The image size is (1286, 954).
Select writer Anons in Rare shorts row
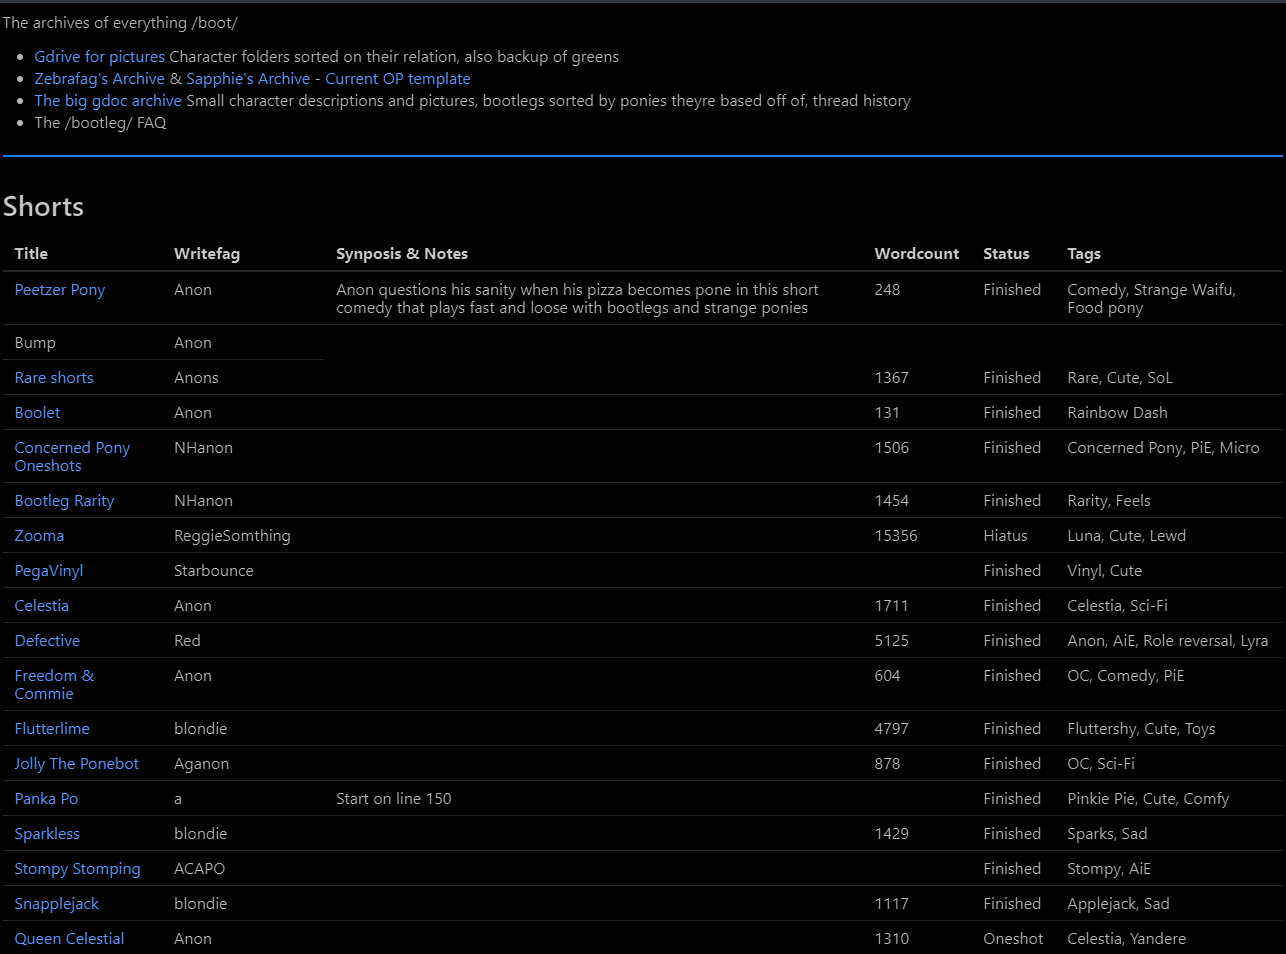tap(196, 378)
